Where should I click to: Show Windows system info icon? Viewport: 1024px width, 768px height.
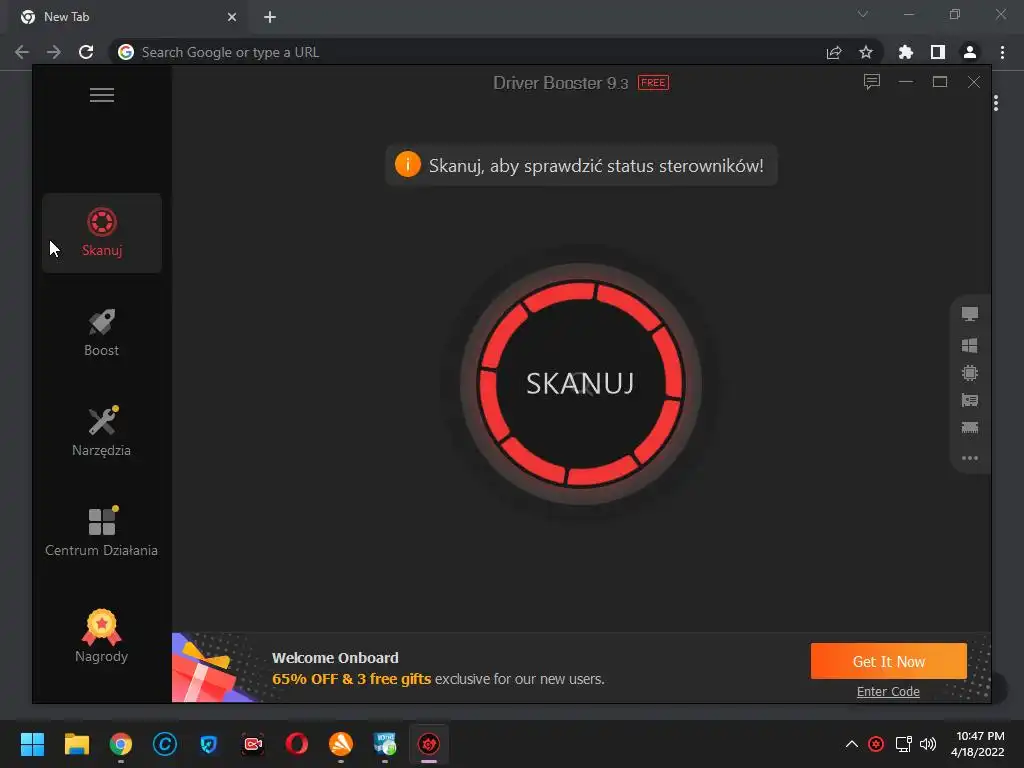970,345
